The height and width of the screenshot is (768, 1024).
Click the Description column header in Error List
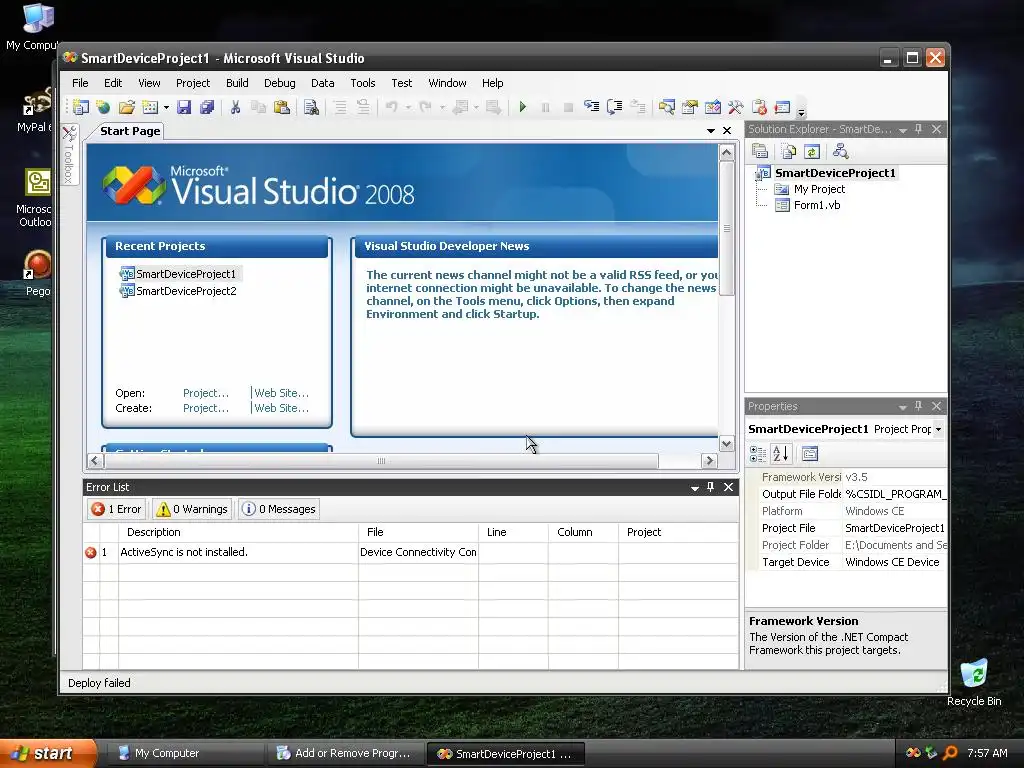click(x=238, y=532)
